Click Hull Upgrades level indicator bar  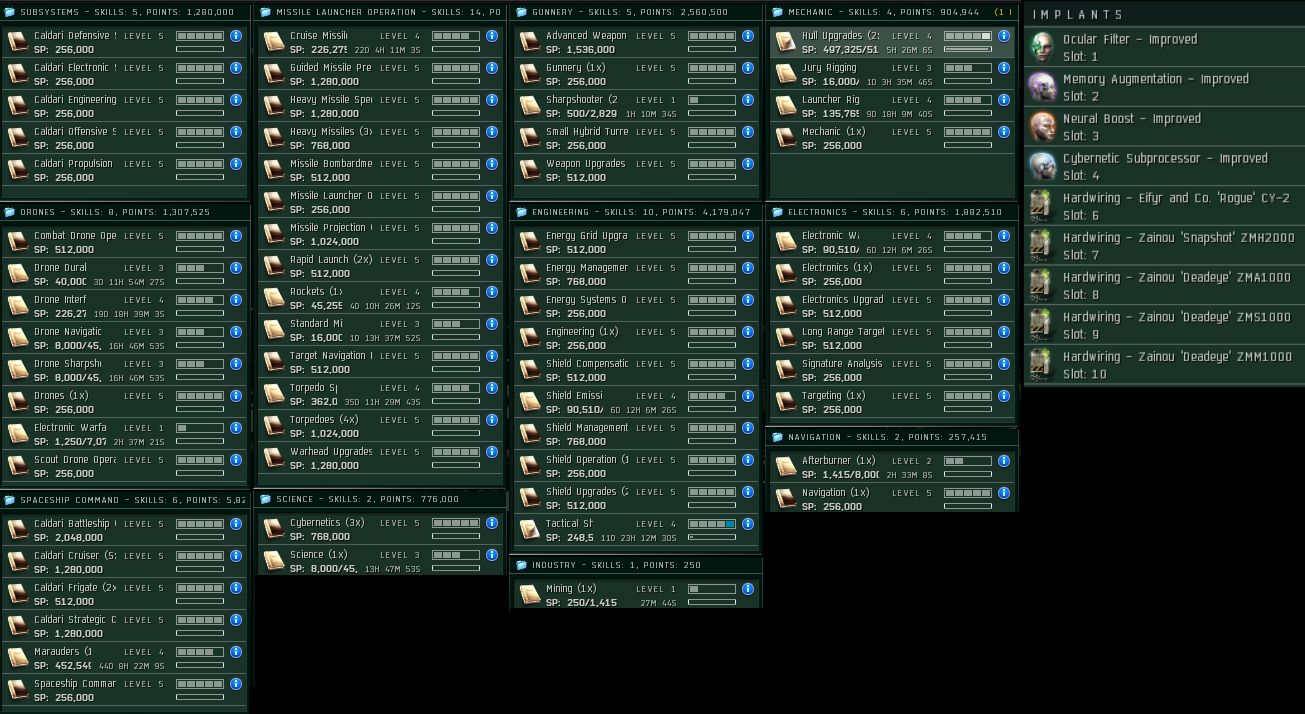(968, 36)
